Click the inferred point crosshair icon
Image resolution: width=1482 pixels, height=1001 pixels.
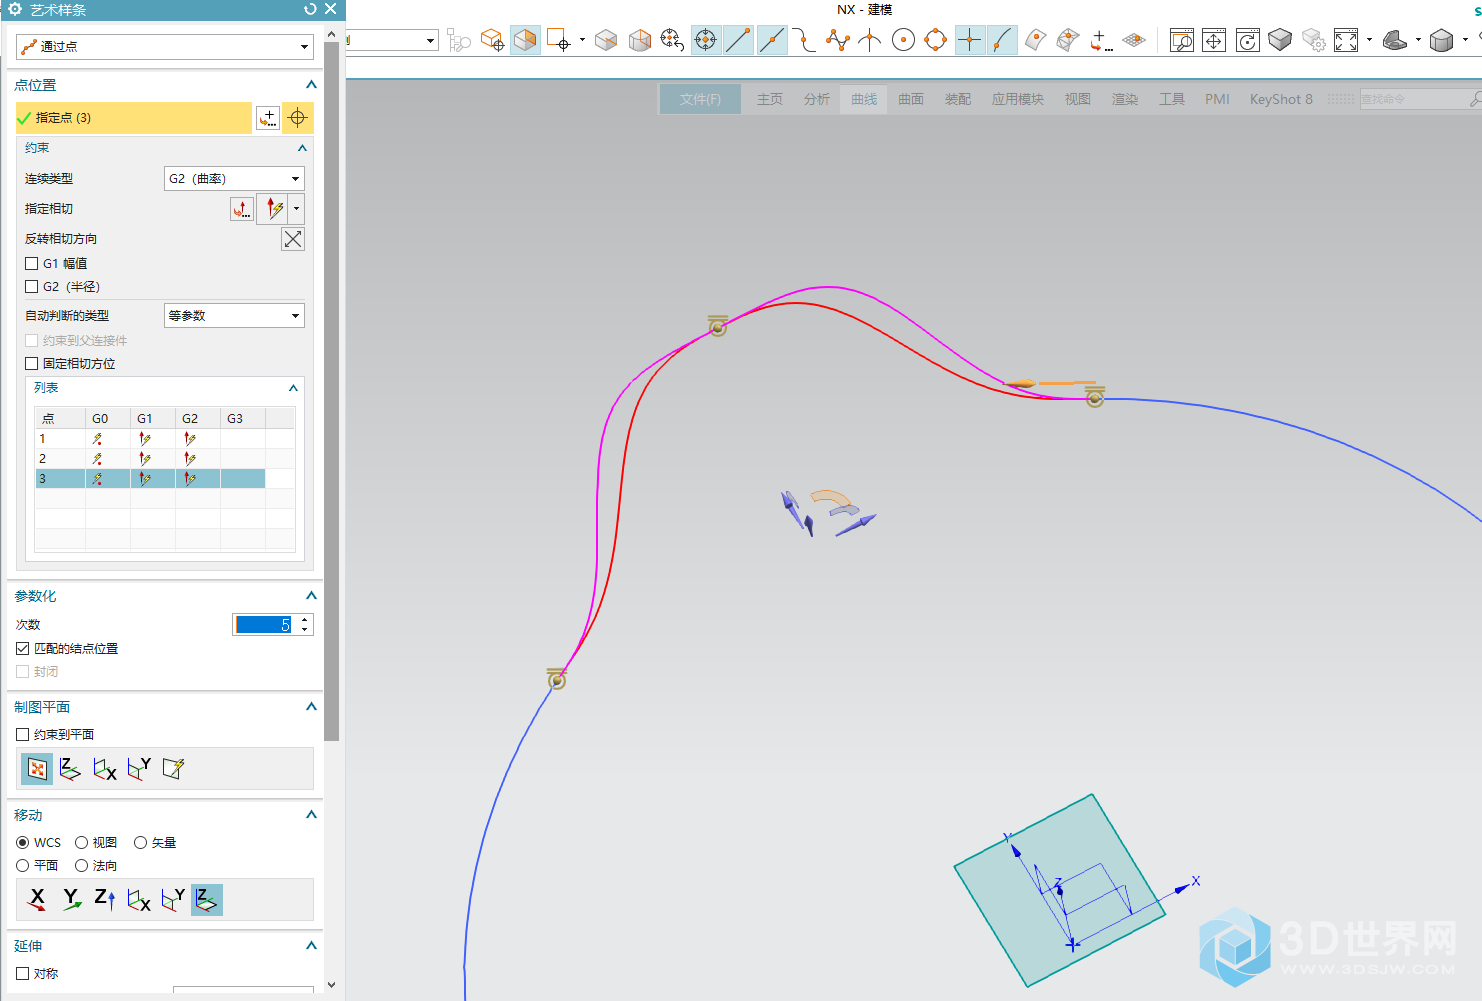298,118
